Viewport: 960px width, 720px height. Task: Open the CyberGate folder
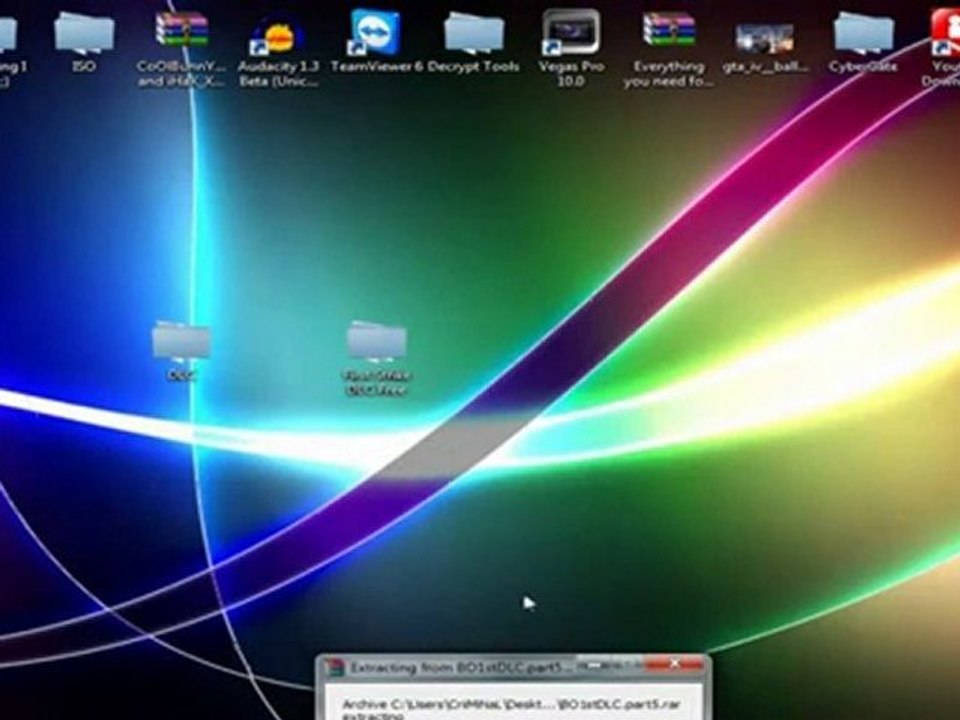point(863,33)
